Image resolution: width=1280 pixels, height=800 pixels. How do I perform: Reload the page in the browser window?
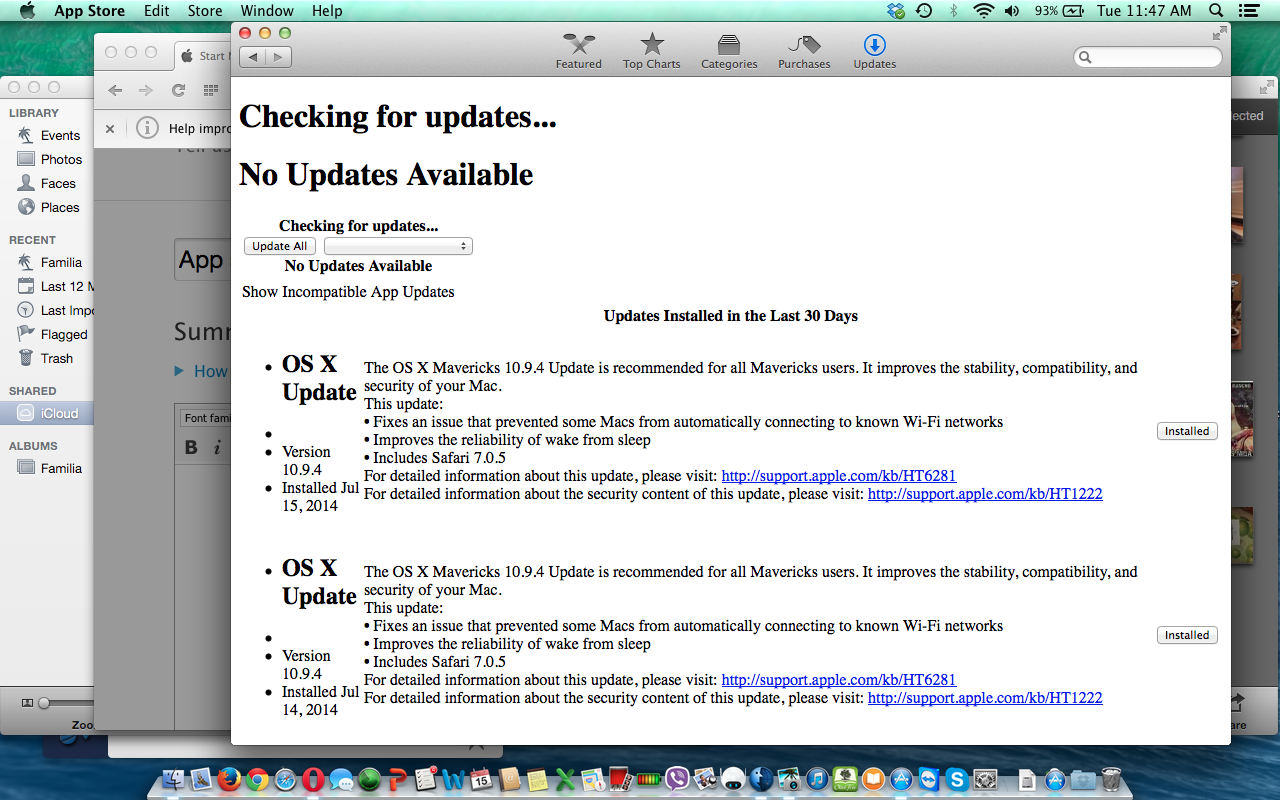[x=178, y=90]
